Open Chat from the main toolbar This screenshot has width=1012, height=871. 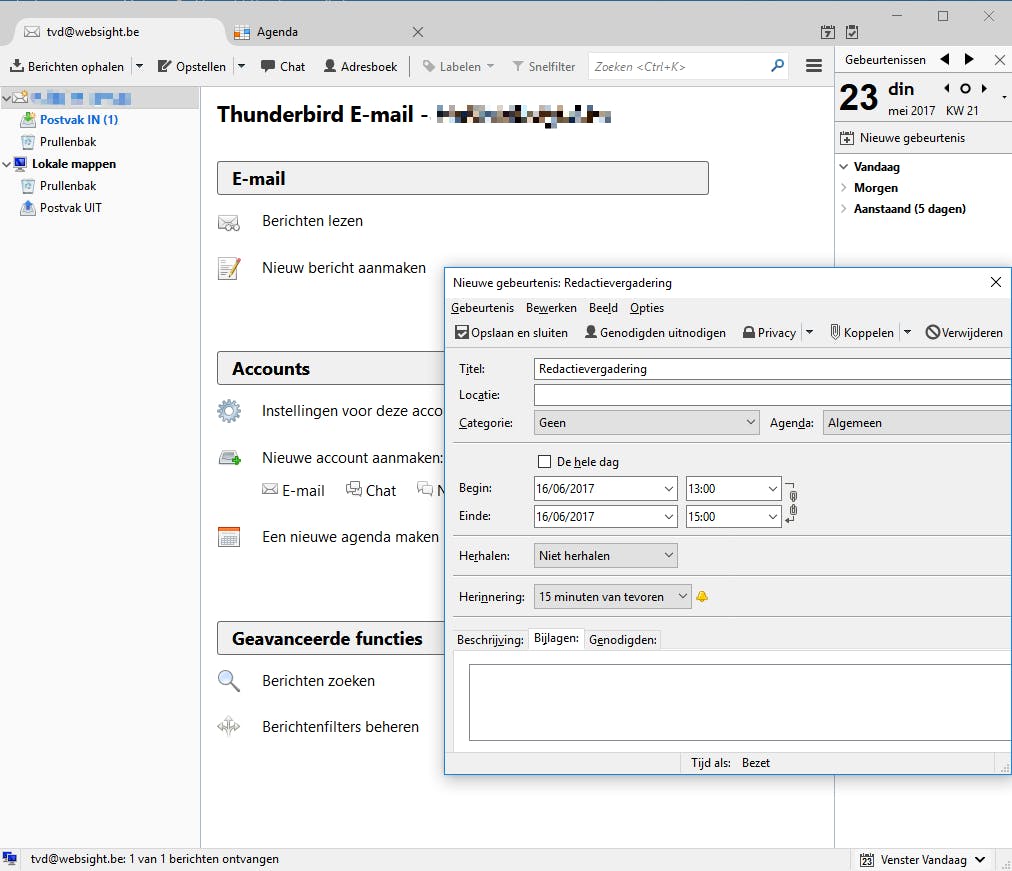283,66
